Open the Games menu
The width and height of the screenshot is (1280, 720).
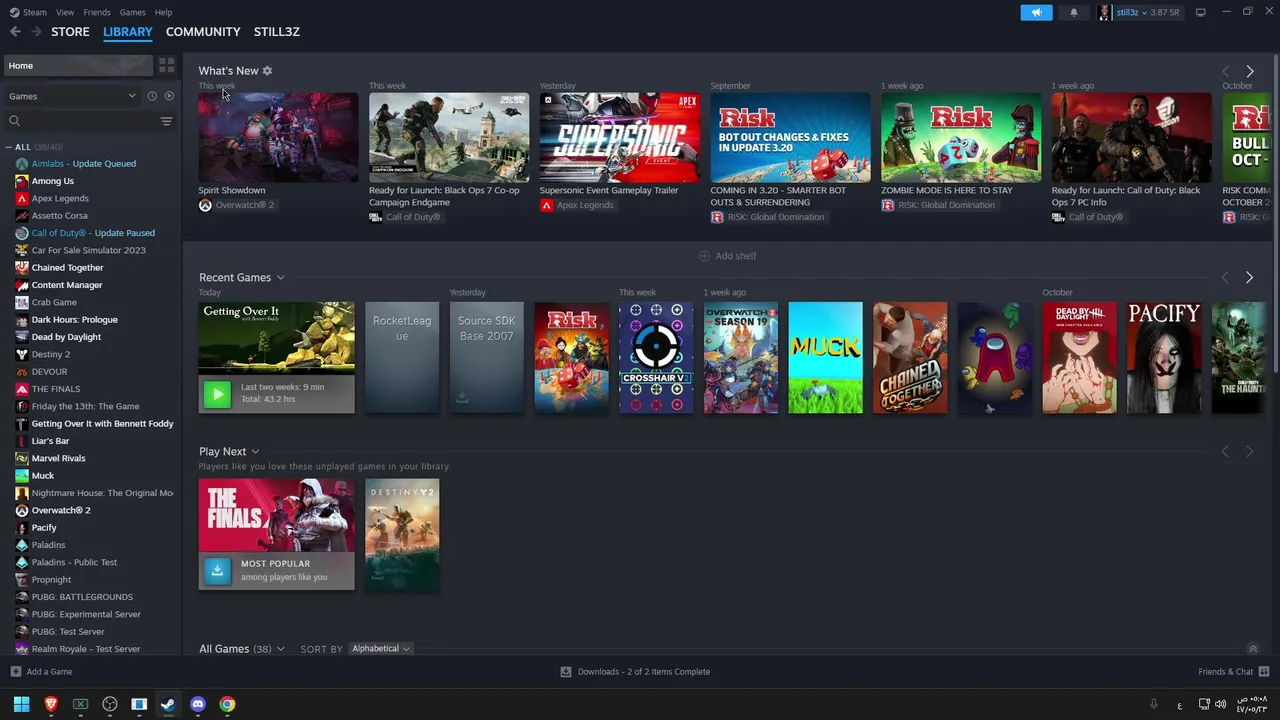tap(132, 12)
